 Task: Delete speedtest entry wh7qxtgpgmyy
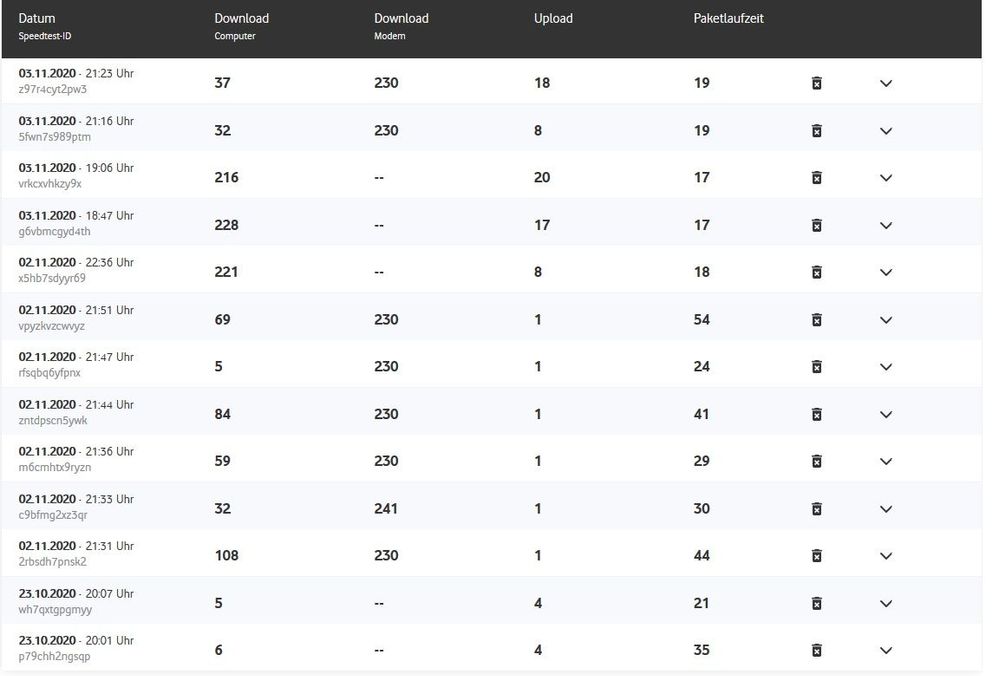pyautogui.click(x=816, y=603)
